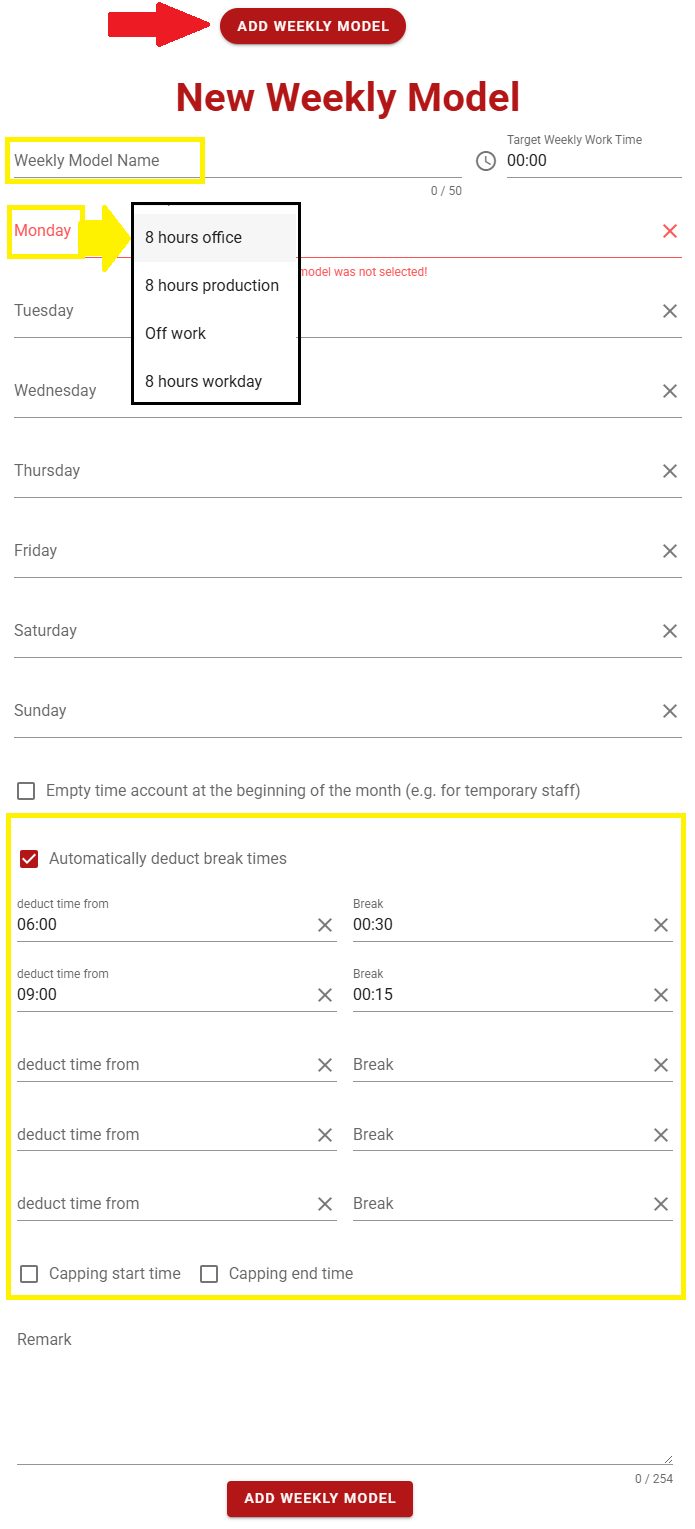Tick the Capping end time checkbox
Image resolution: width=695 pixels, height=1529 pixels.
209,1274
